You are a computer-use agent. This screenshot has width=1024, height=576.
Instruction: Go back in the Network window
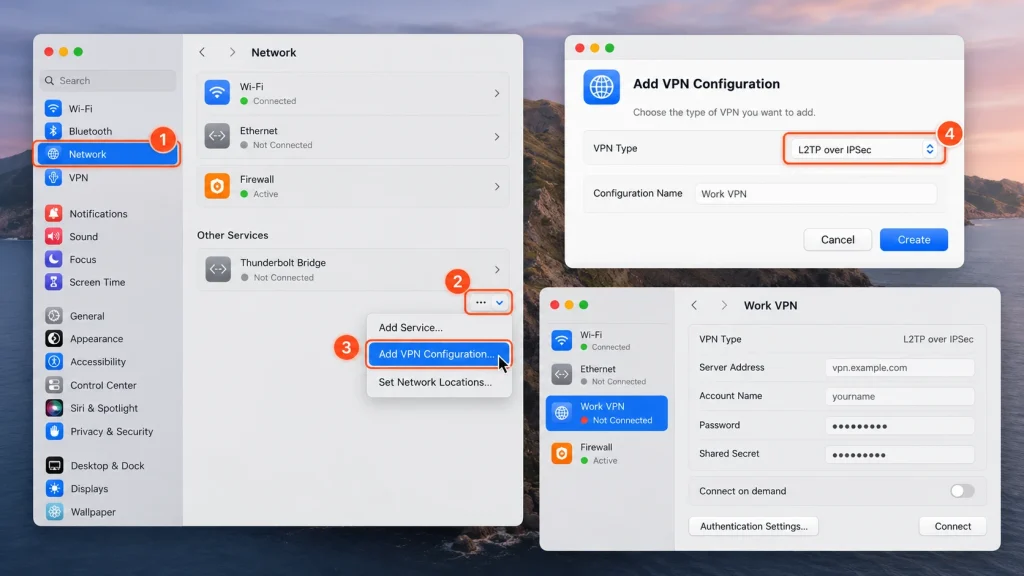202,52
